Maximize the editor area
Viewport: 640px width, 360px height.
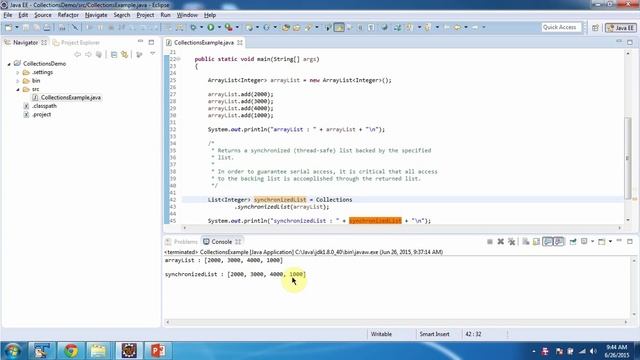point(630,42)
